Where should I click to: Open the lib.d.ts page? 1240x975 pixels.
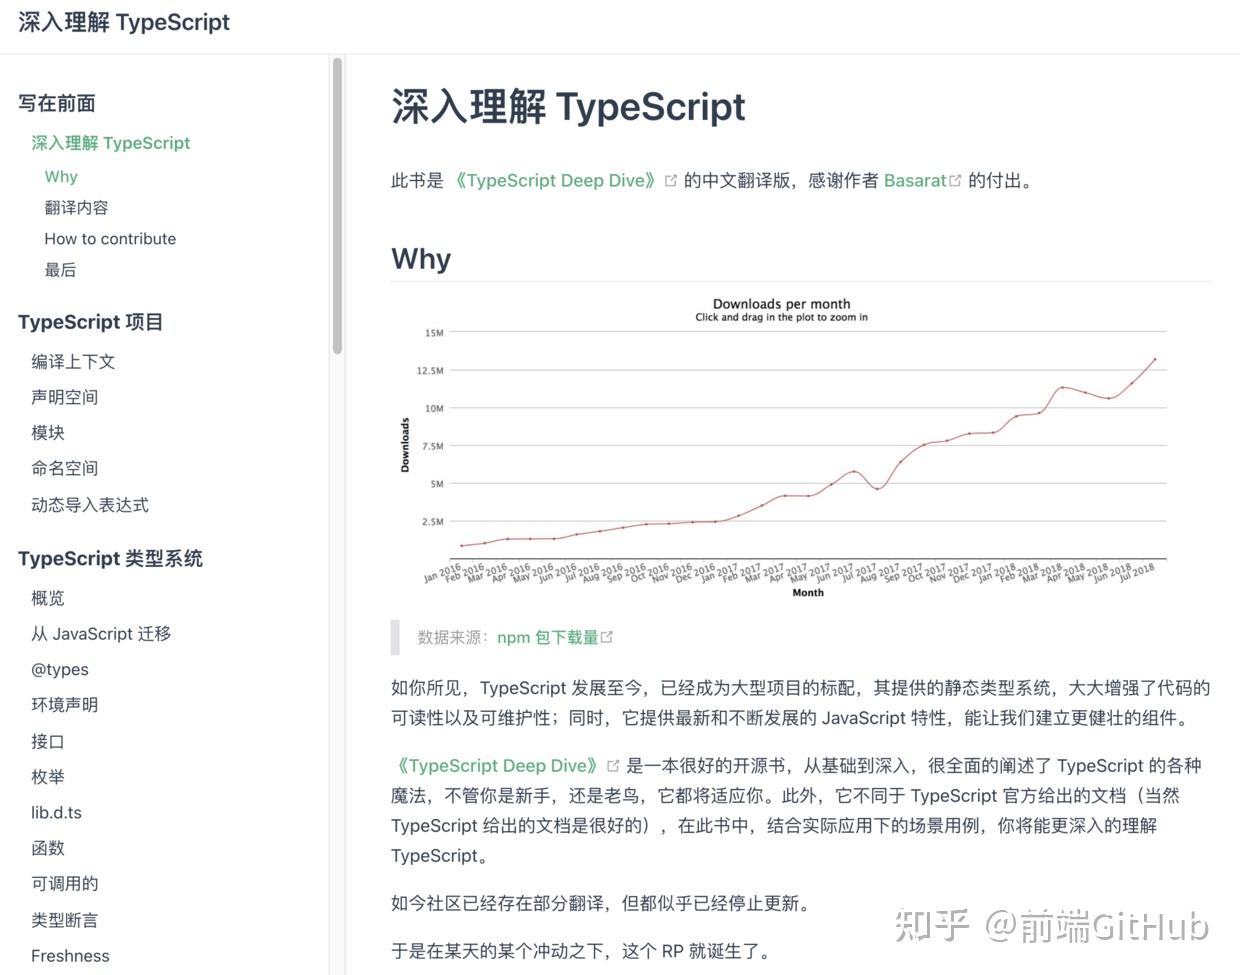(56, 813)
